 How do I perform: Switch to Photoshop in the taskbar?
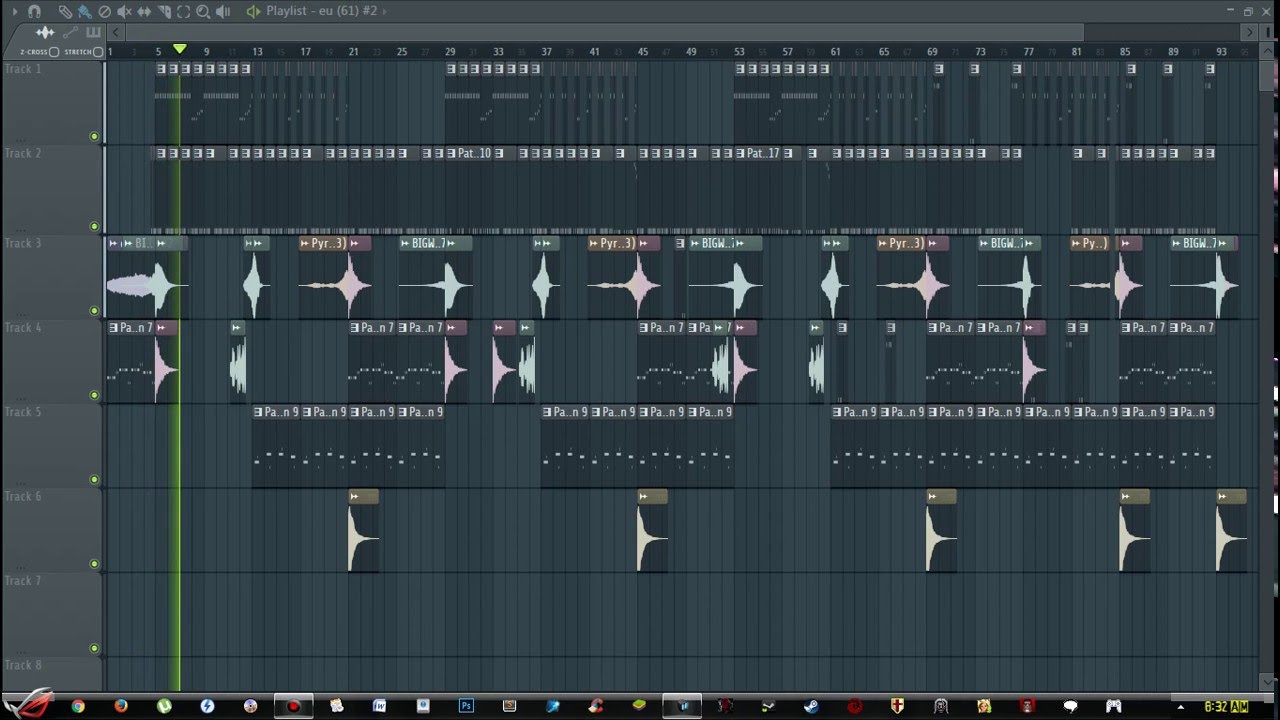[x=466, y=706]
